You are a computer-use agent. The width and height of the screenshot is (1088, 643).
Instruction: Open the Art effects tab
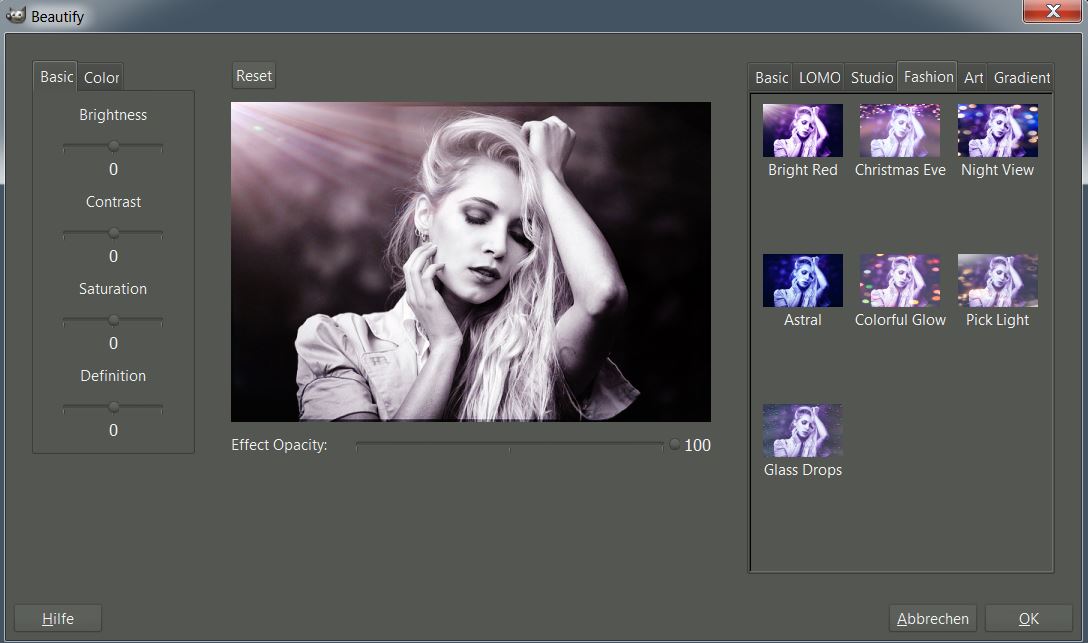pos(973,78)
